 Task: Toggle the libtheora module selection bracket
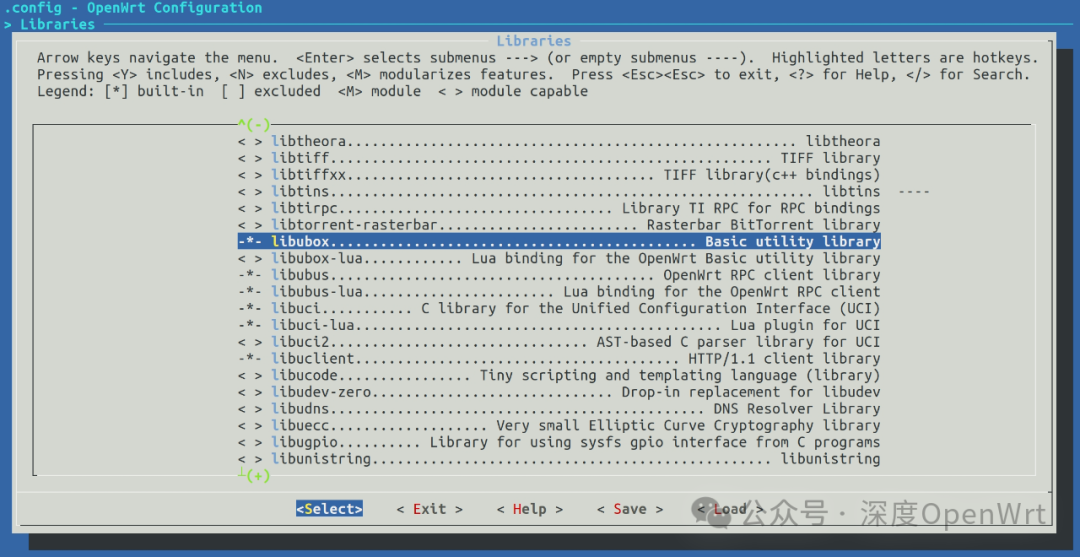tap(250, 142)
